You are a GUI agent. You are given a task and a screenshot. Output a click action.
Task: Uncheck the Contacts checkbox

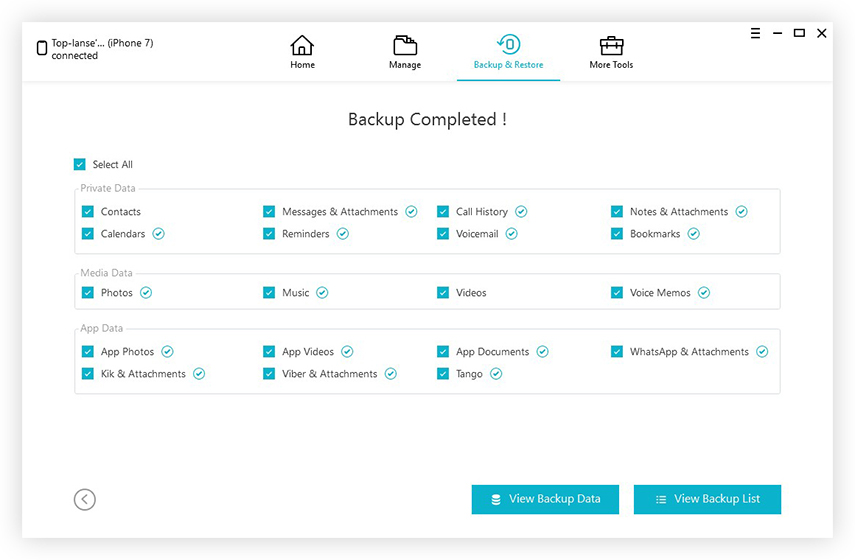[x=88, y=212]
